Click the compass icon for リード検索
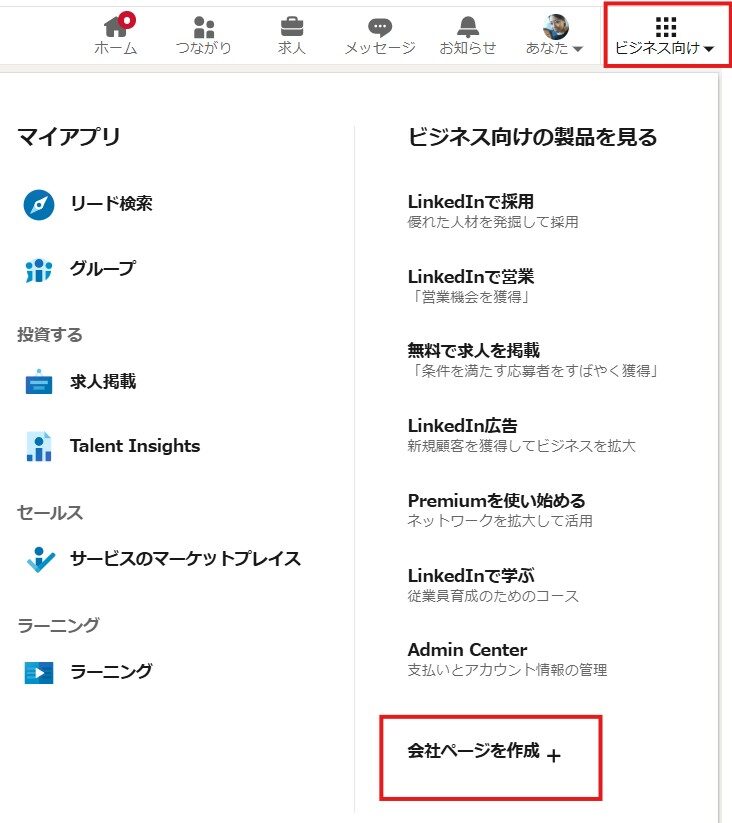 click(39, 205)
